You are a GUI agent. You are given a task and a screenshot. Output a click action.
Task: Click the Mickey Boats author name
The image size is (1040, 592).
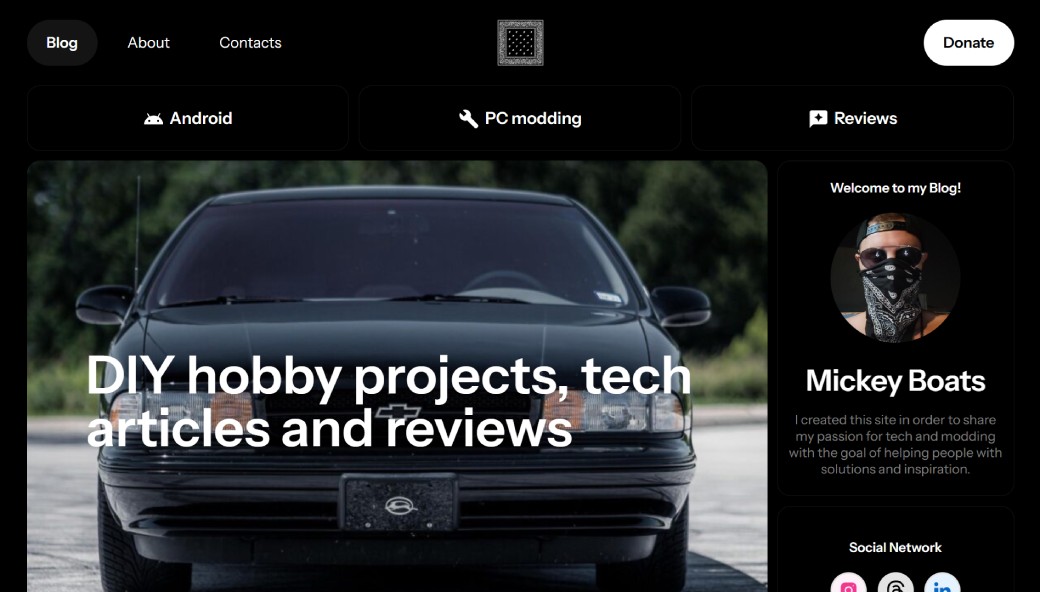pos(895,381)
